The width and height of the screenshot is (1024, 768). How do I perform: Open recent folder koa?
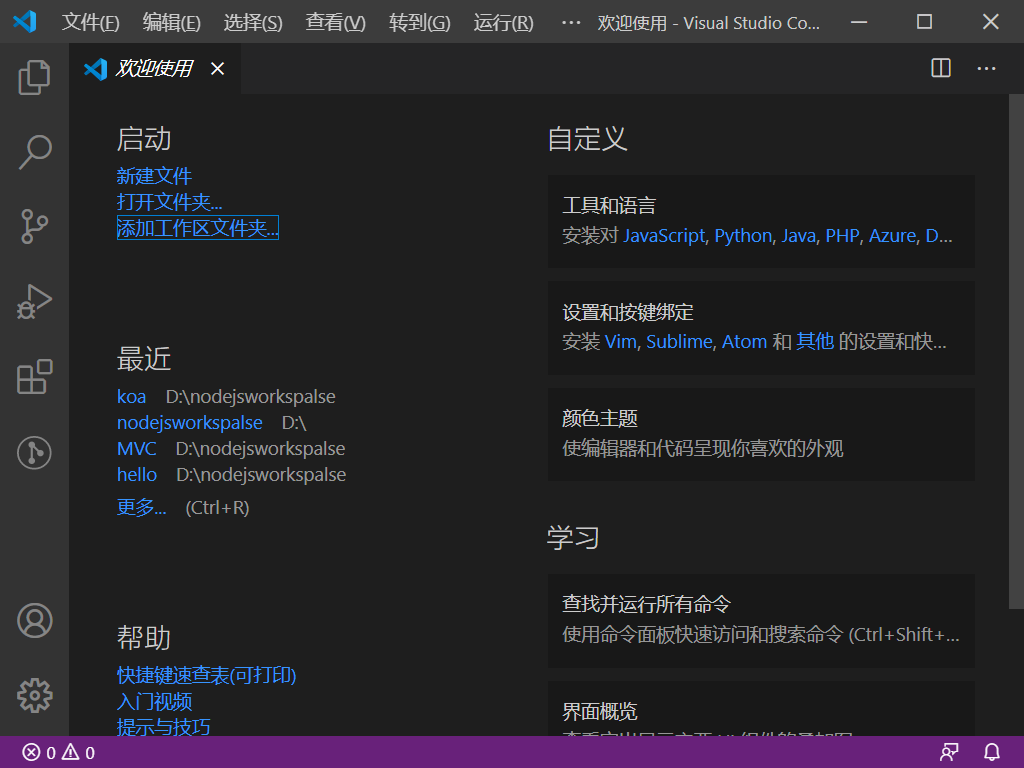131,396
